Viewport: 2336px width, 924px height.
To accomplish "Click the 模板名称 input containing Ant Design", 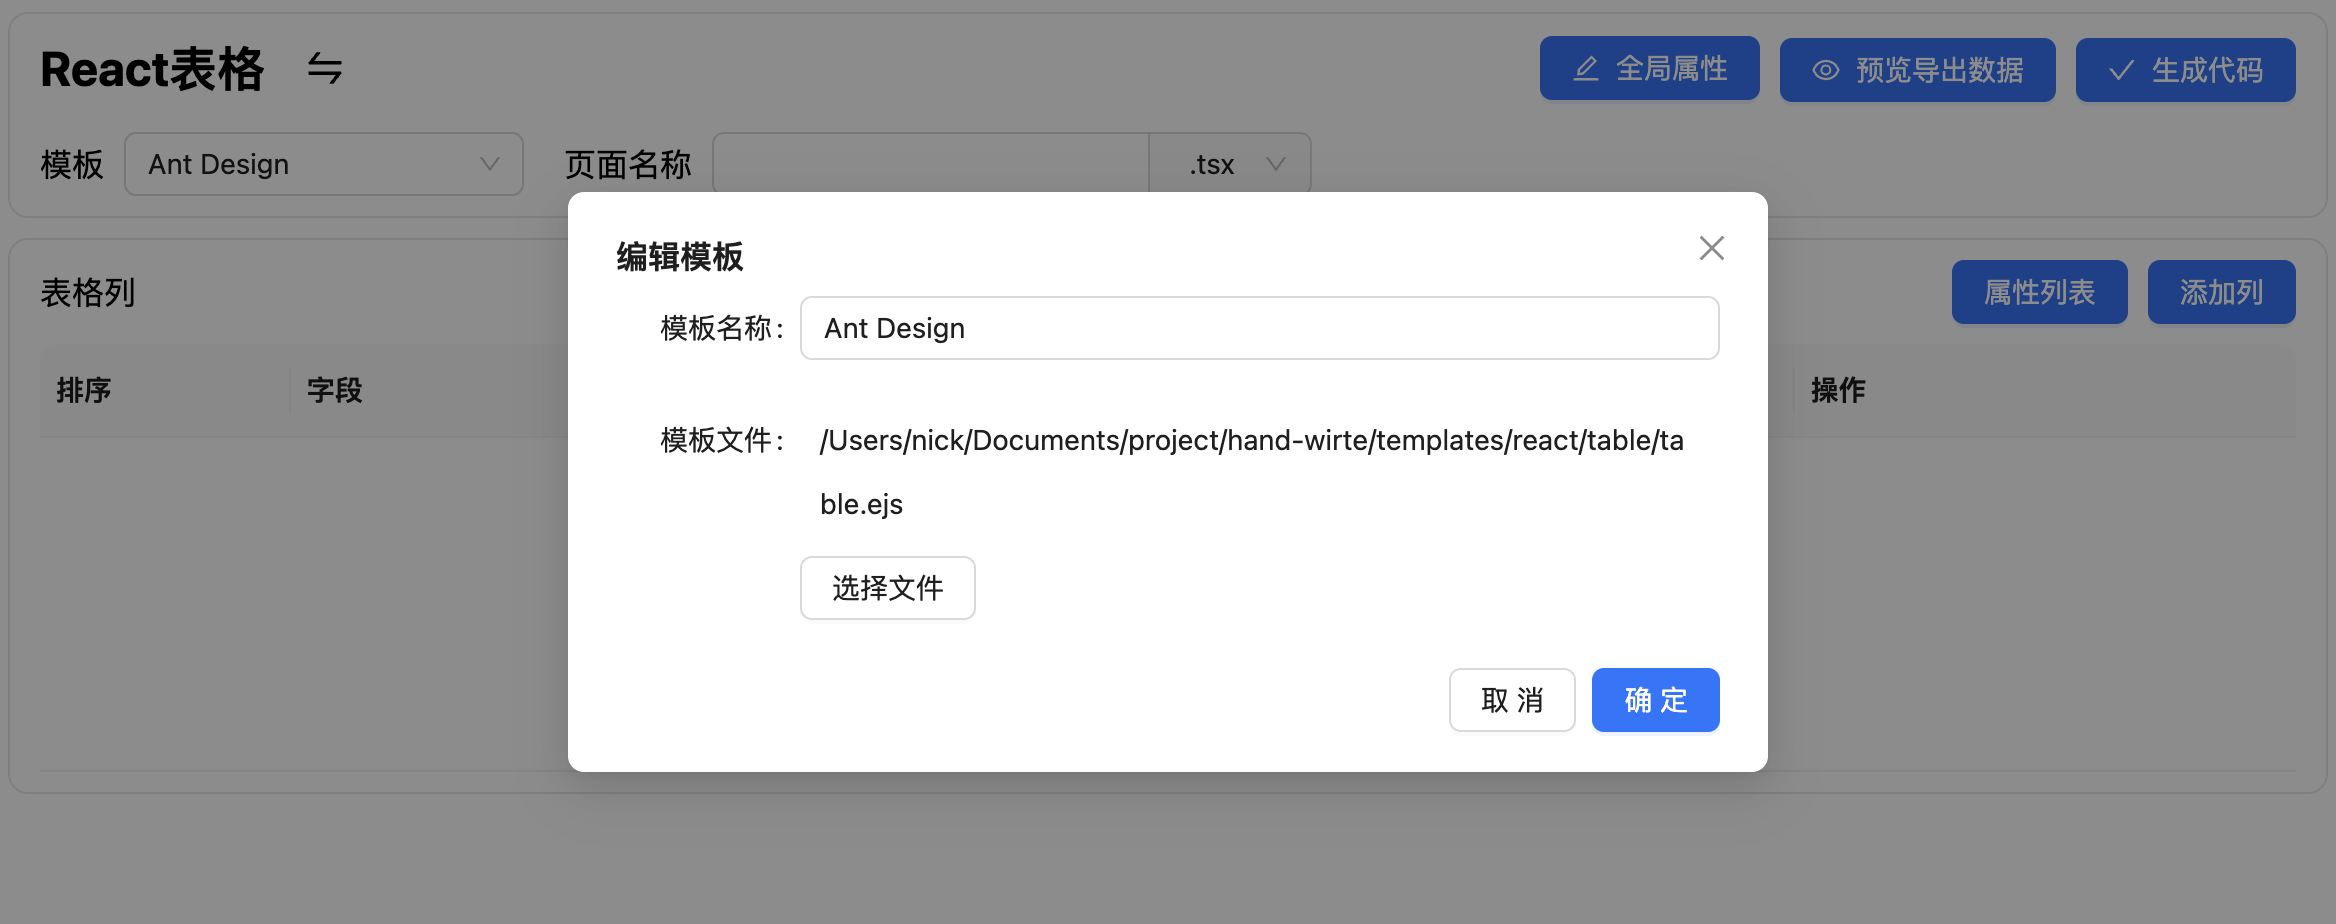I will 1258,327.
